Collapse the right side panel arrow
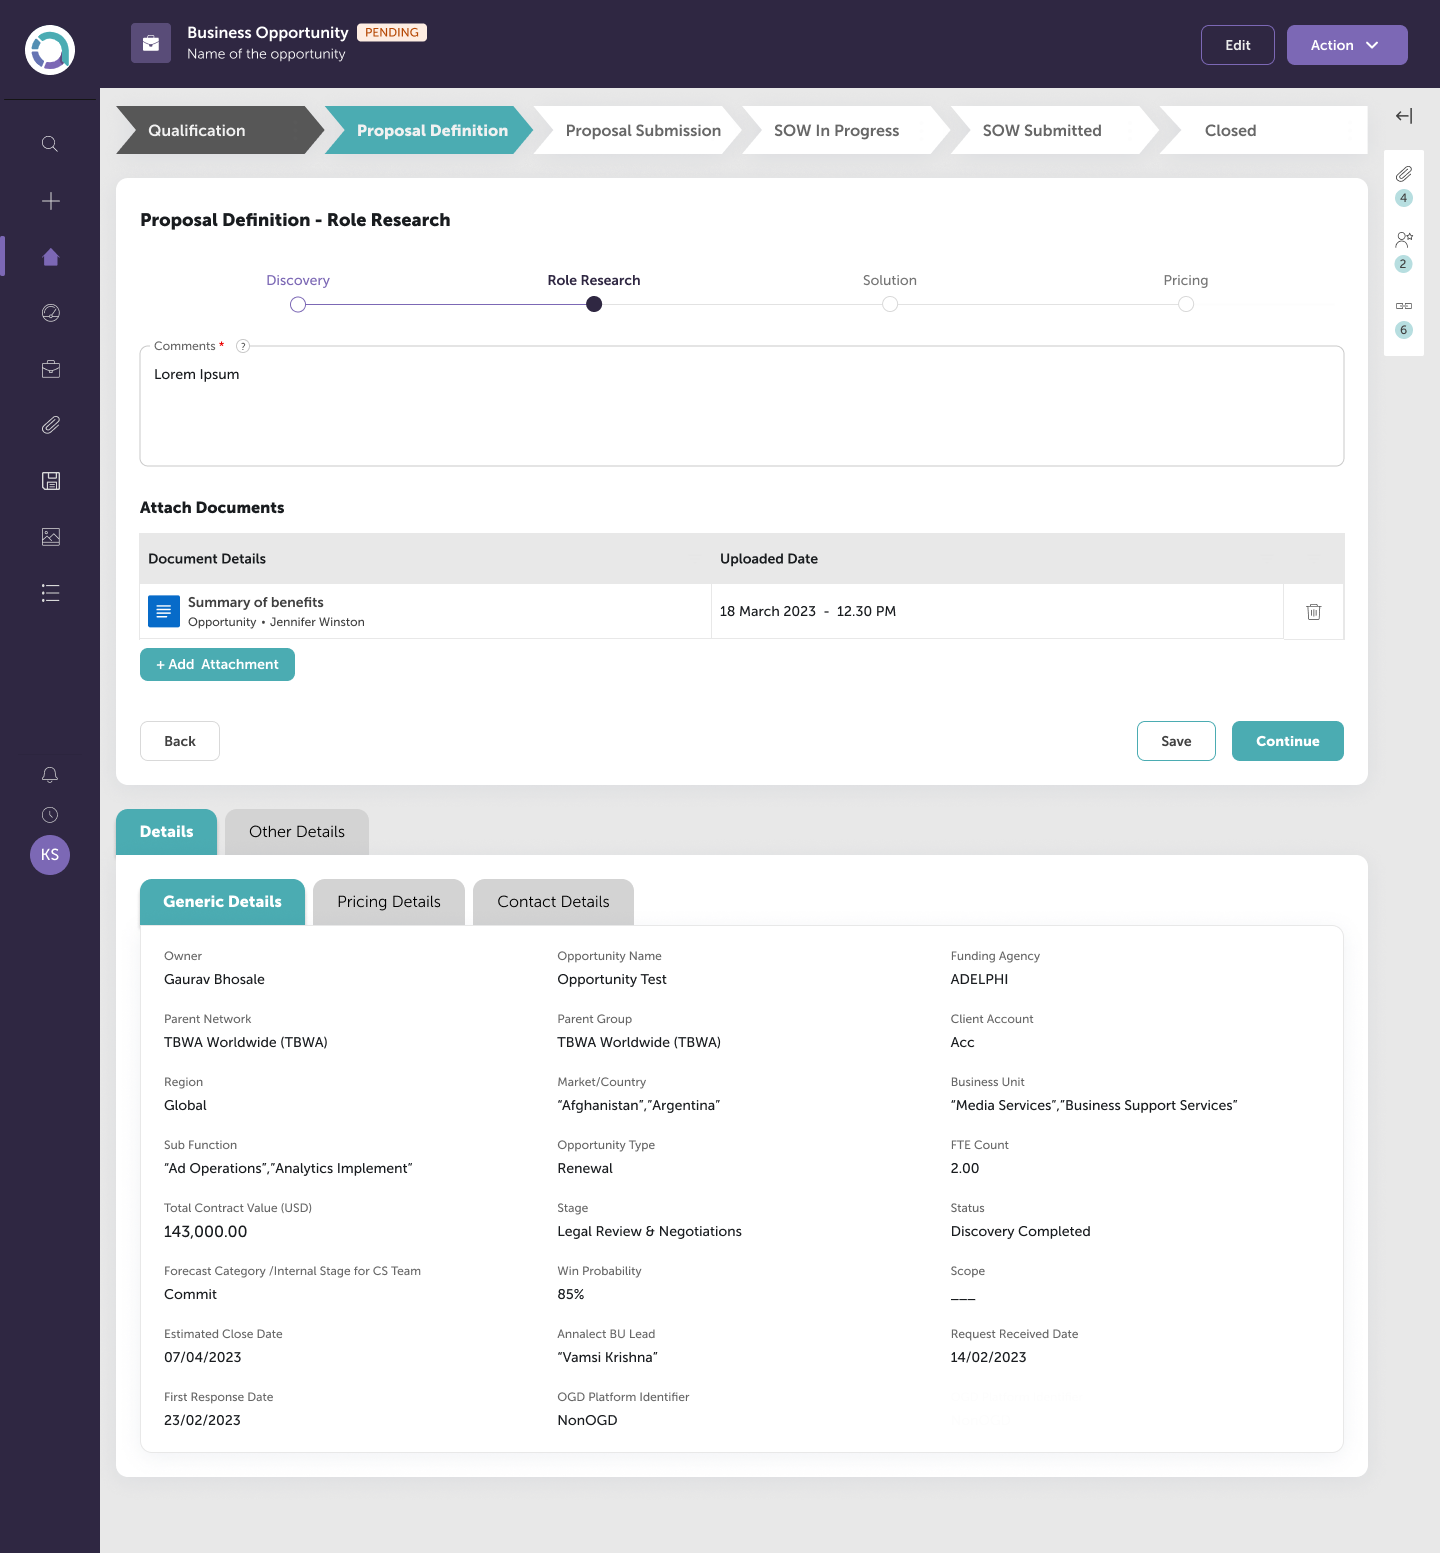Image resolution: width=1440 pixels, height=1553 pixels. (x=1404, y=116)
